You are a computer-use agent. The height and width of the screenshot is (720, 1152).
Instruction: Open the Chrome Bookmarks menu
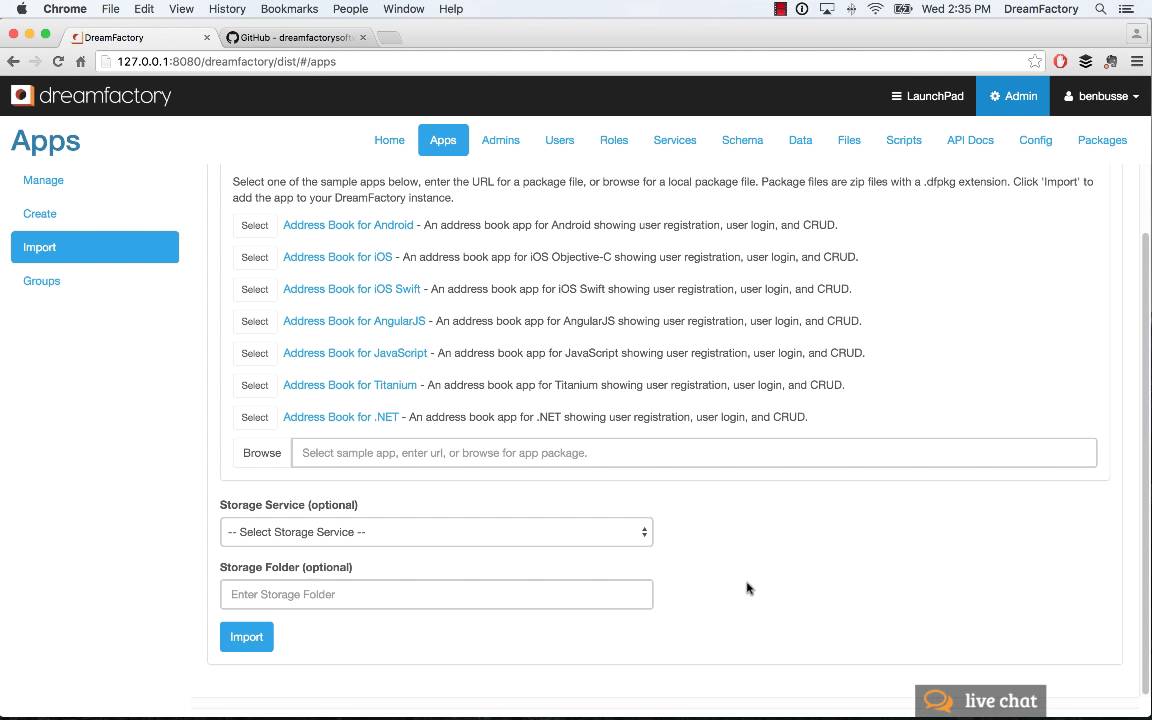(x=289, y=9)
